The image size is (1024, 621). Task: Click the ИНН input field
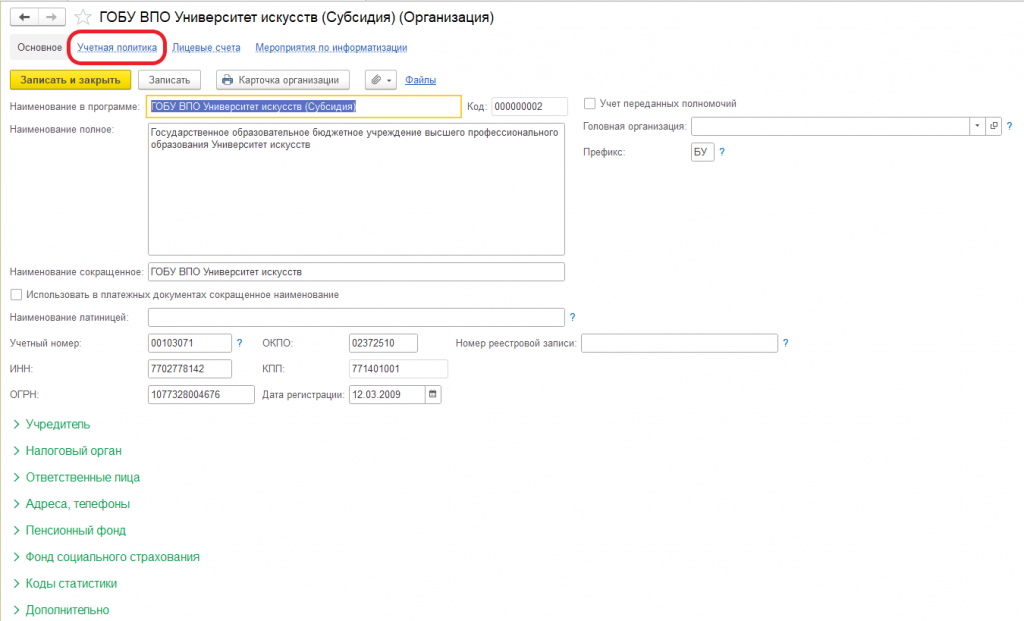click(190, 369)
